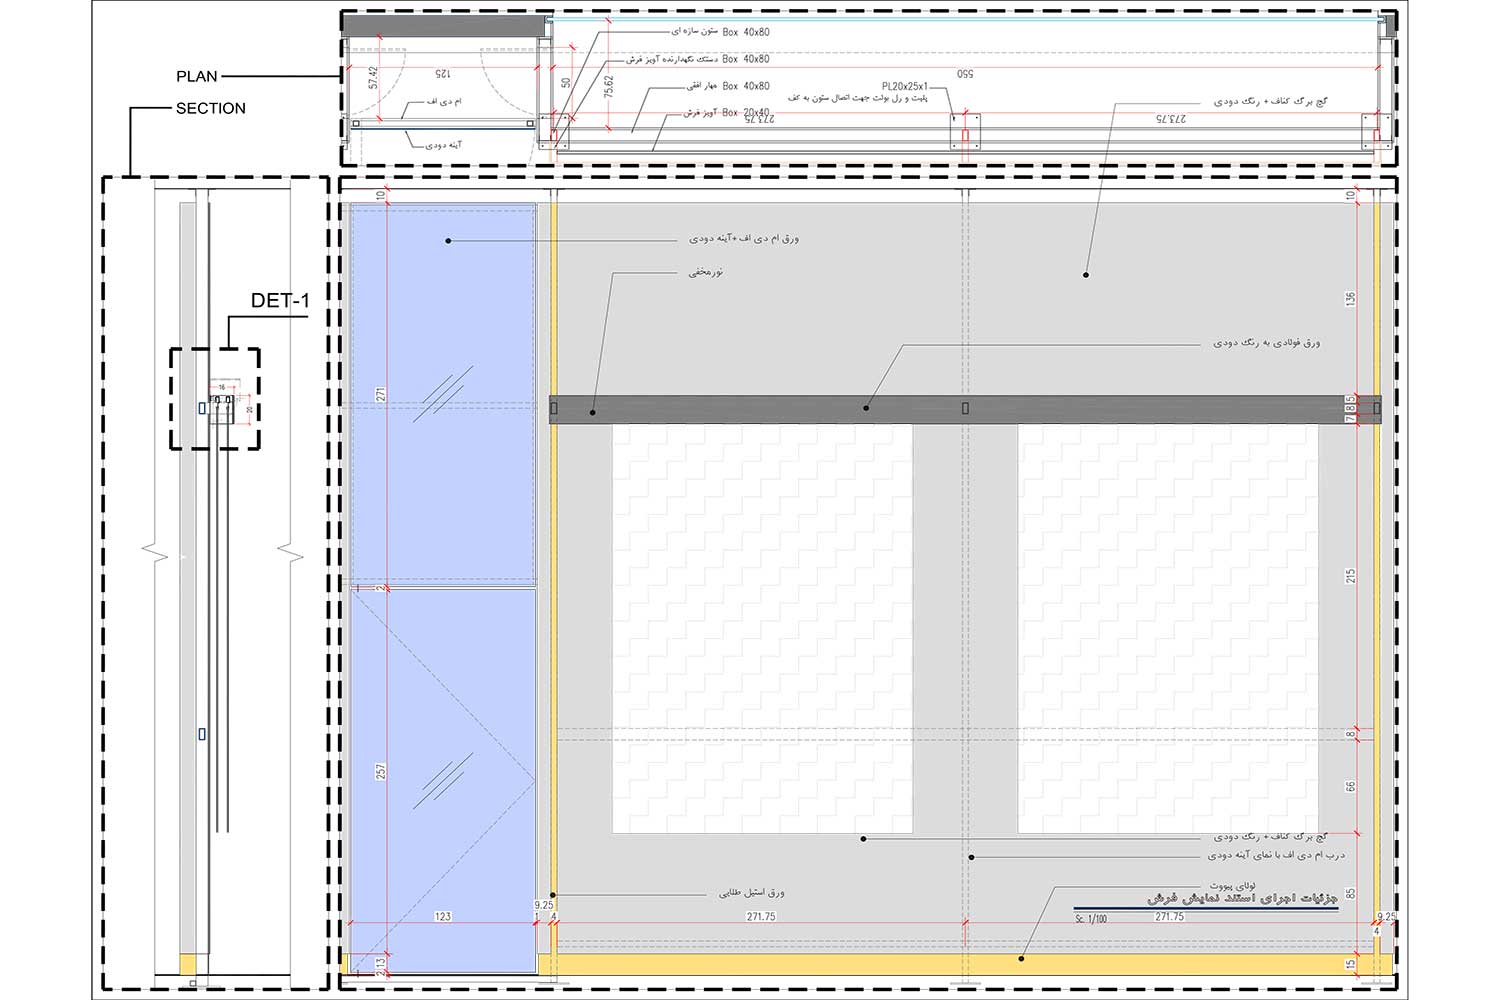Select the 215 vertical dimension text
This screenshot has height=1000, width=1500.
1351,577
